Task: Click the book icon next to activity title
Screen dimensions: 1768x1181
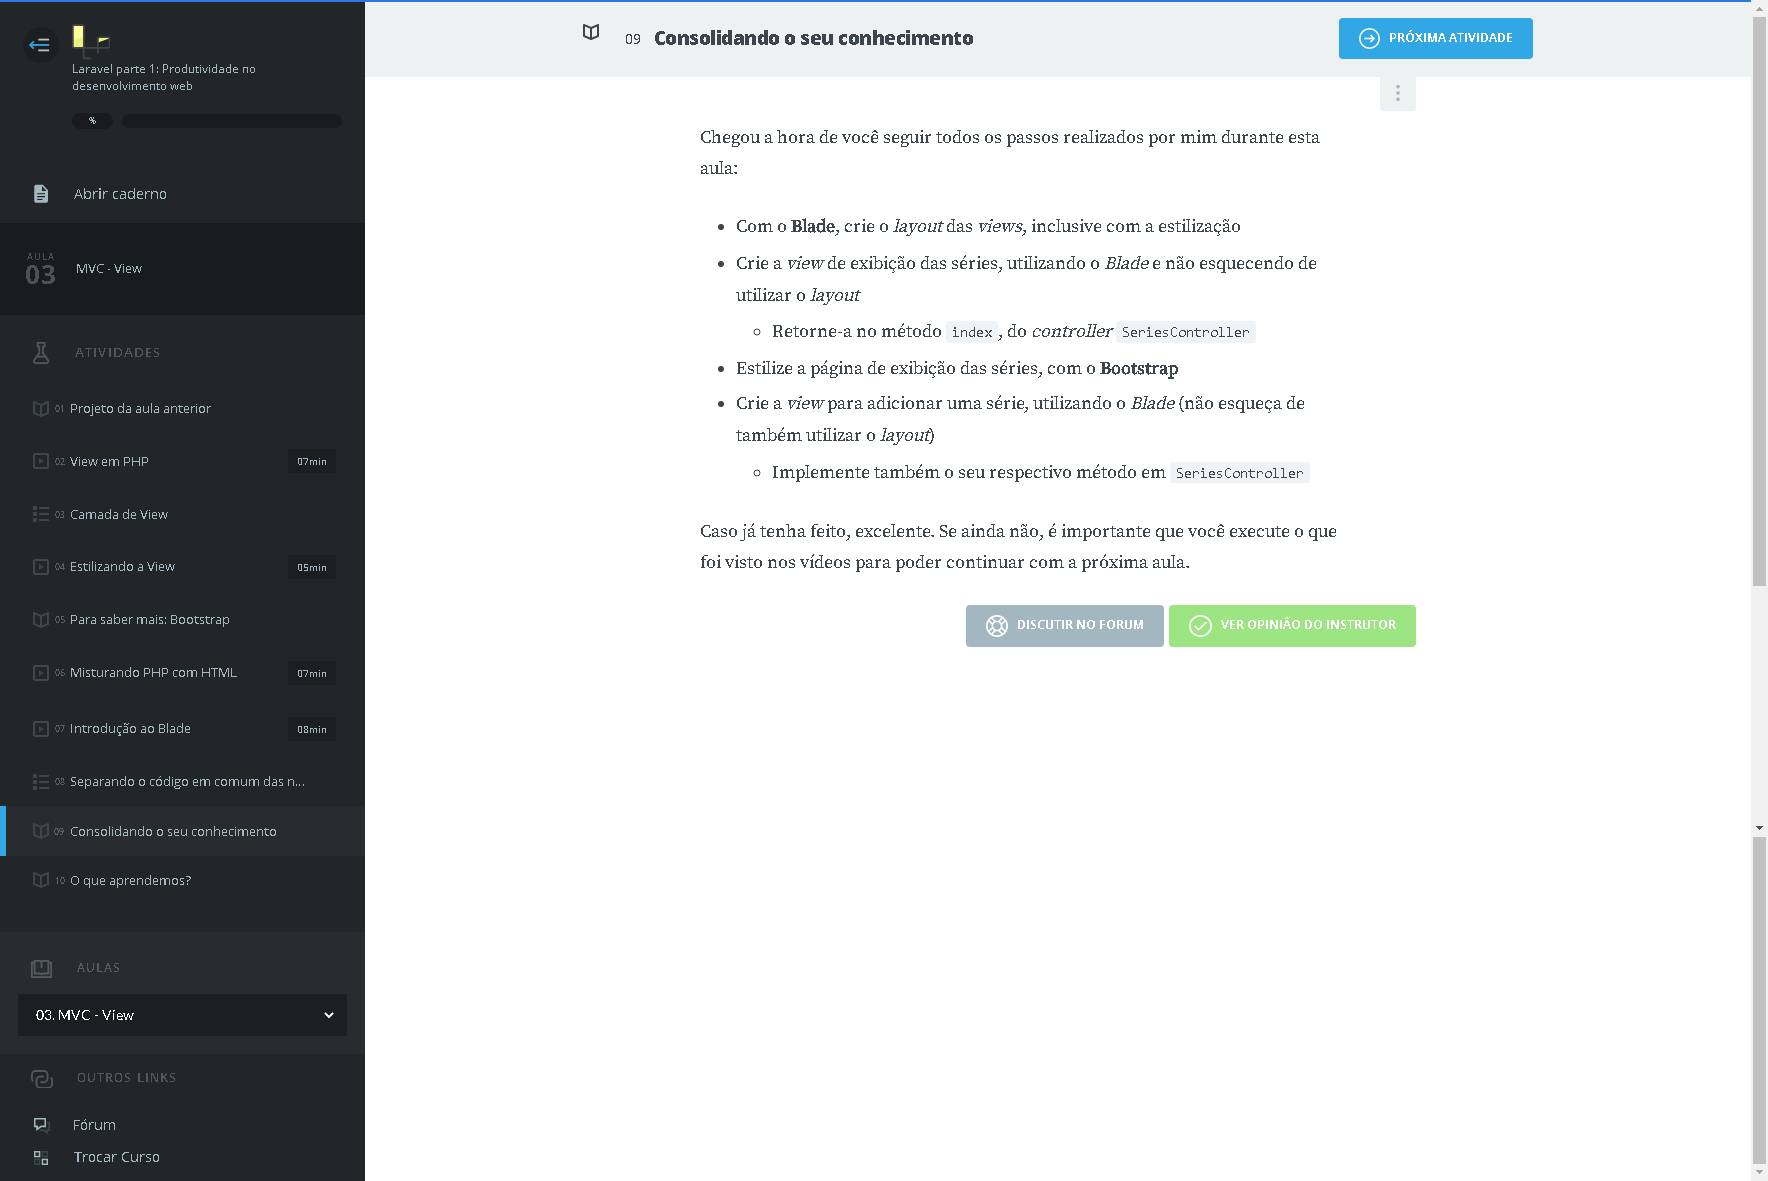Action: (591, 33)
